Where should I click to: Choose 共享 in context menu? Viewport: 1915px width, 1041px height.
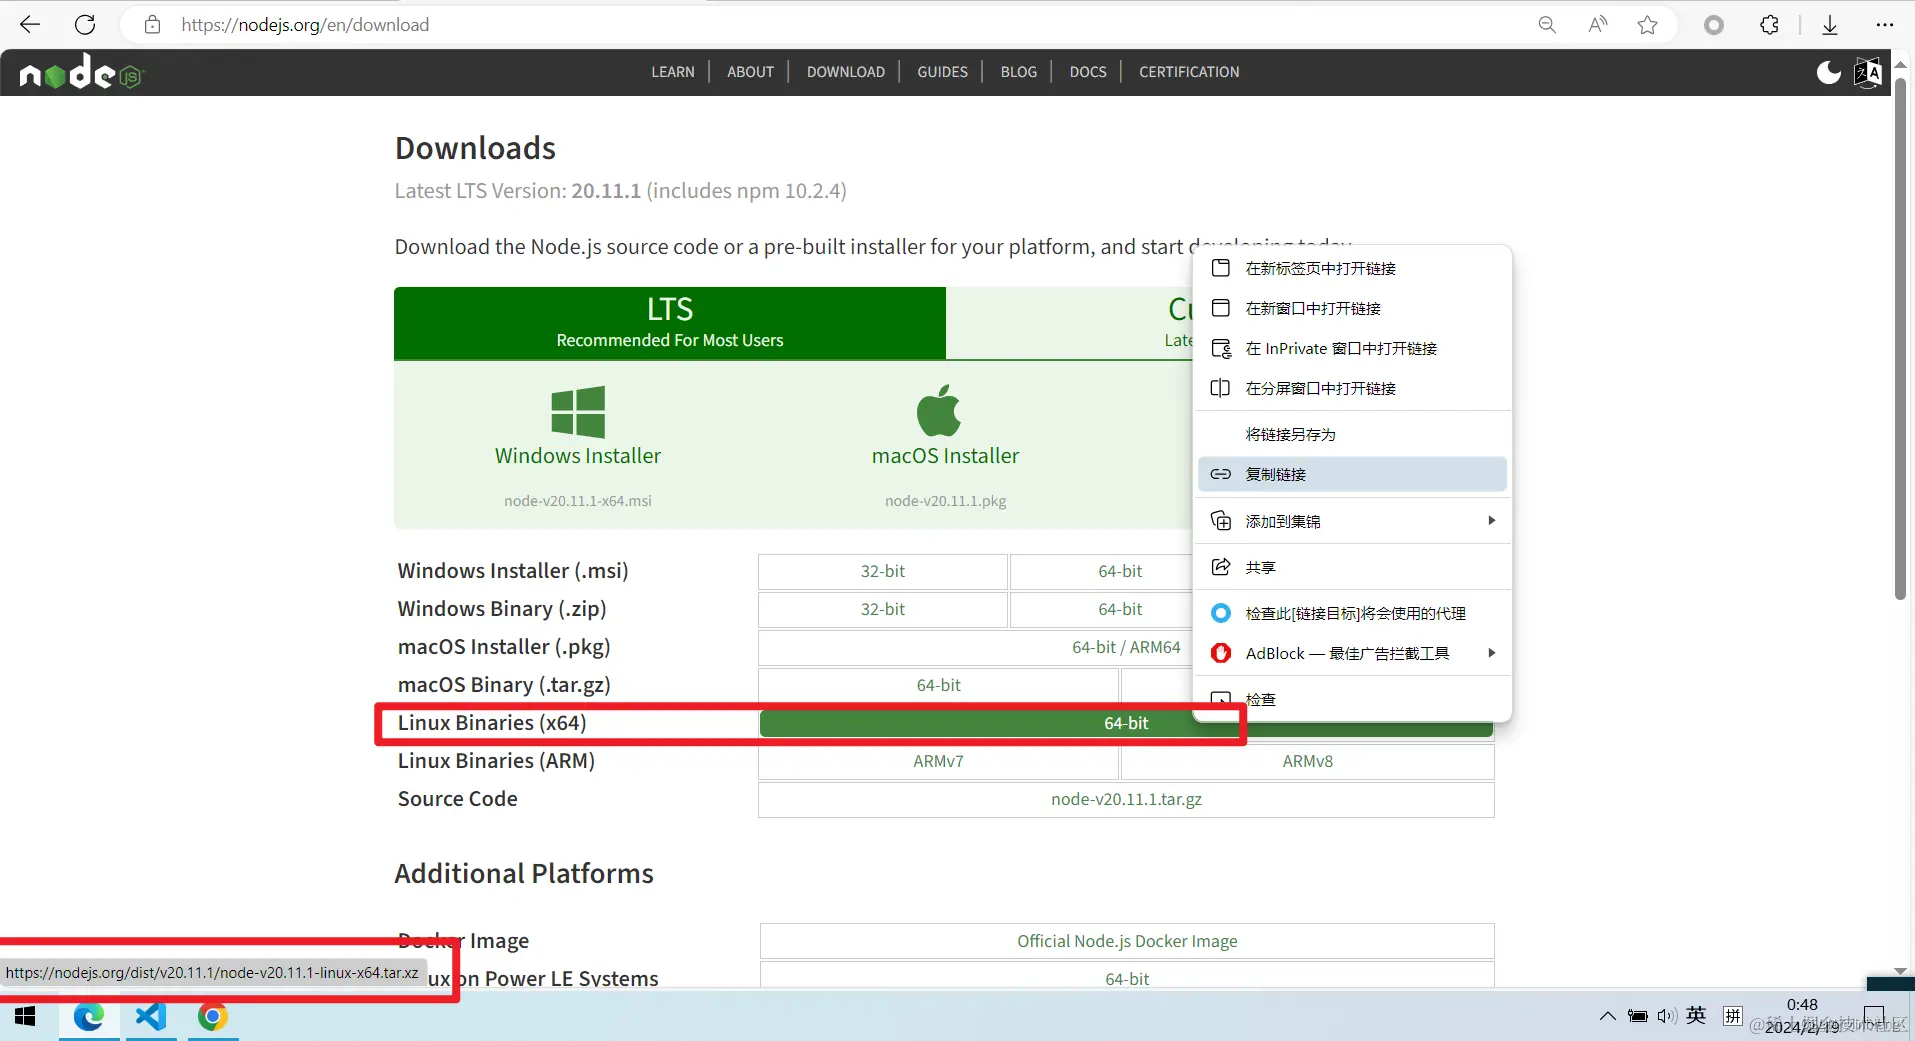click(x=1352, y=567)
